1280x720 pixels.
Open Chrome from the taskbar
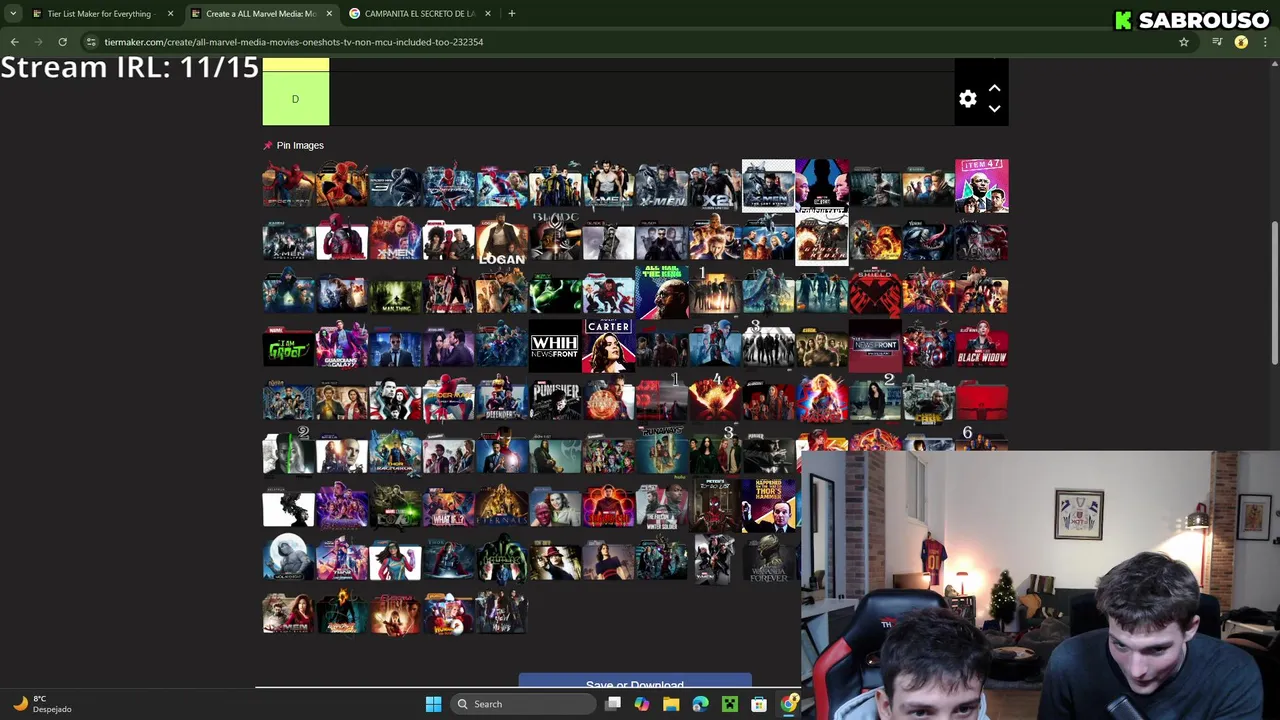click(789, 704)
